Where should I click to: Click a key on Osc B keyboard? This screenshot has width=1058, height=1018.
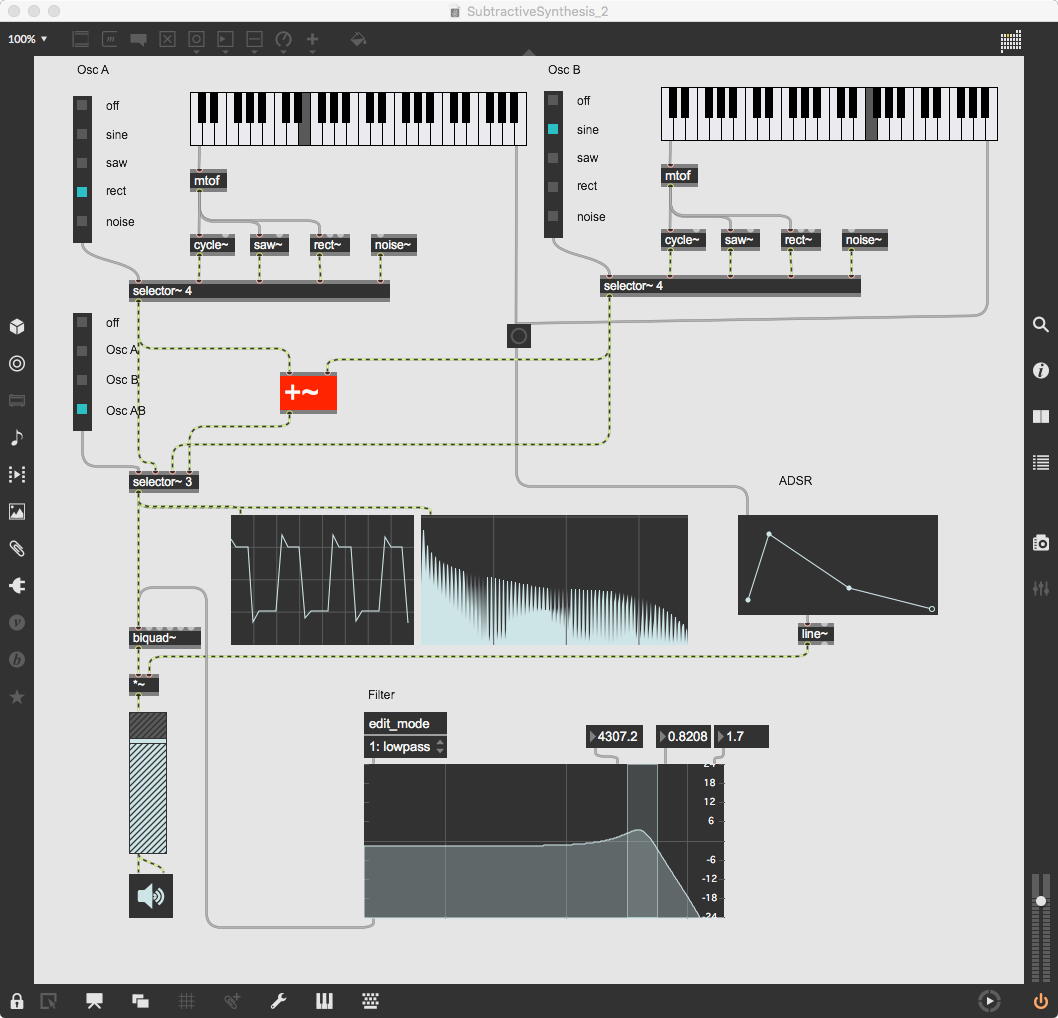829,113
